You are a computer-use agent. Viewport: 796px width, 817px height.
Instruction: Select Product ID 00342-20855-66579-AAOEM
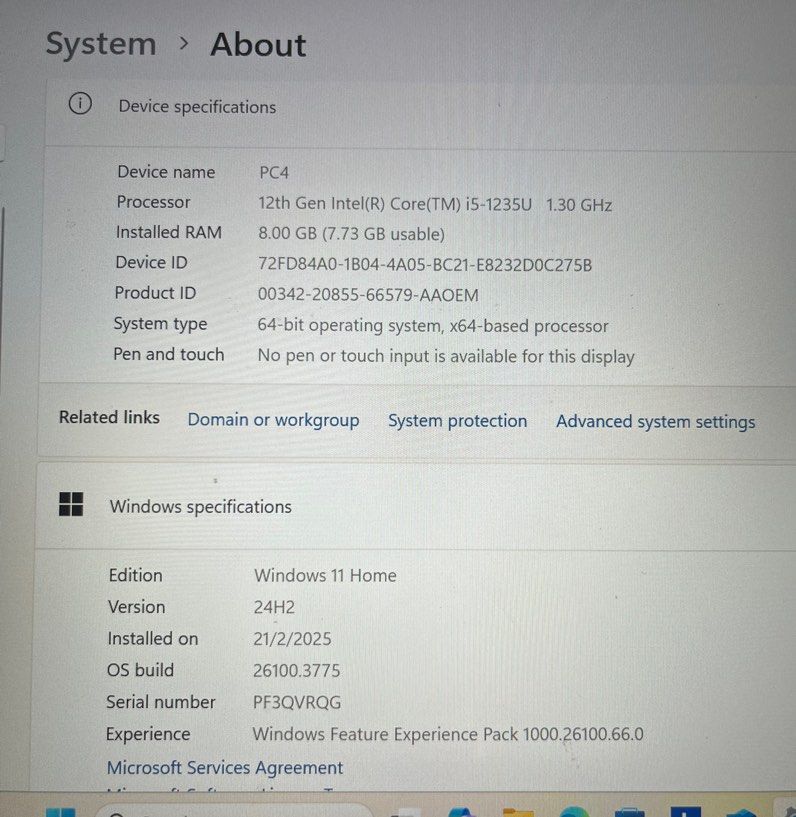368,295
